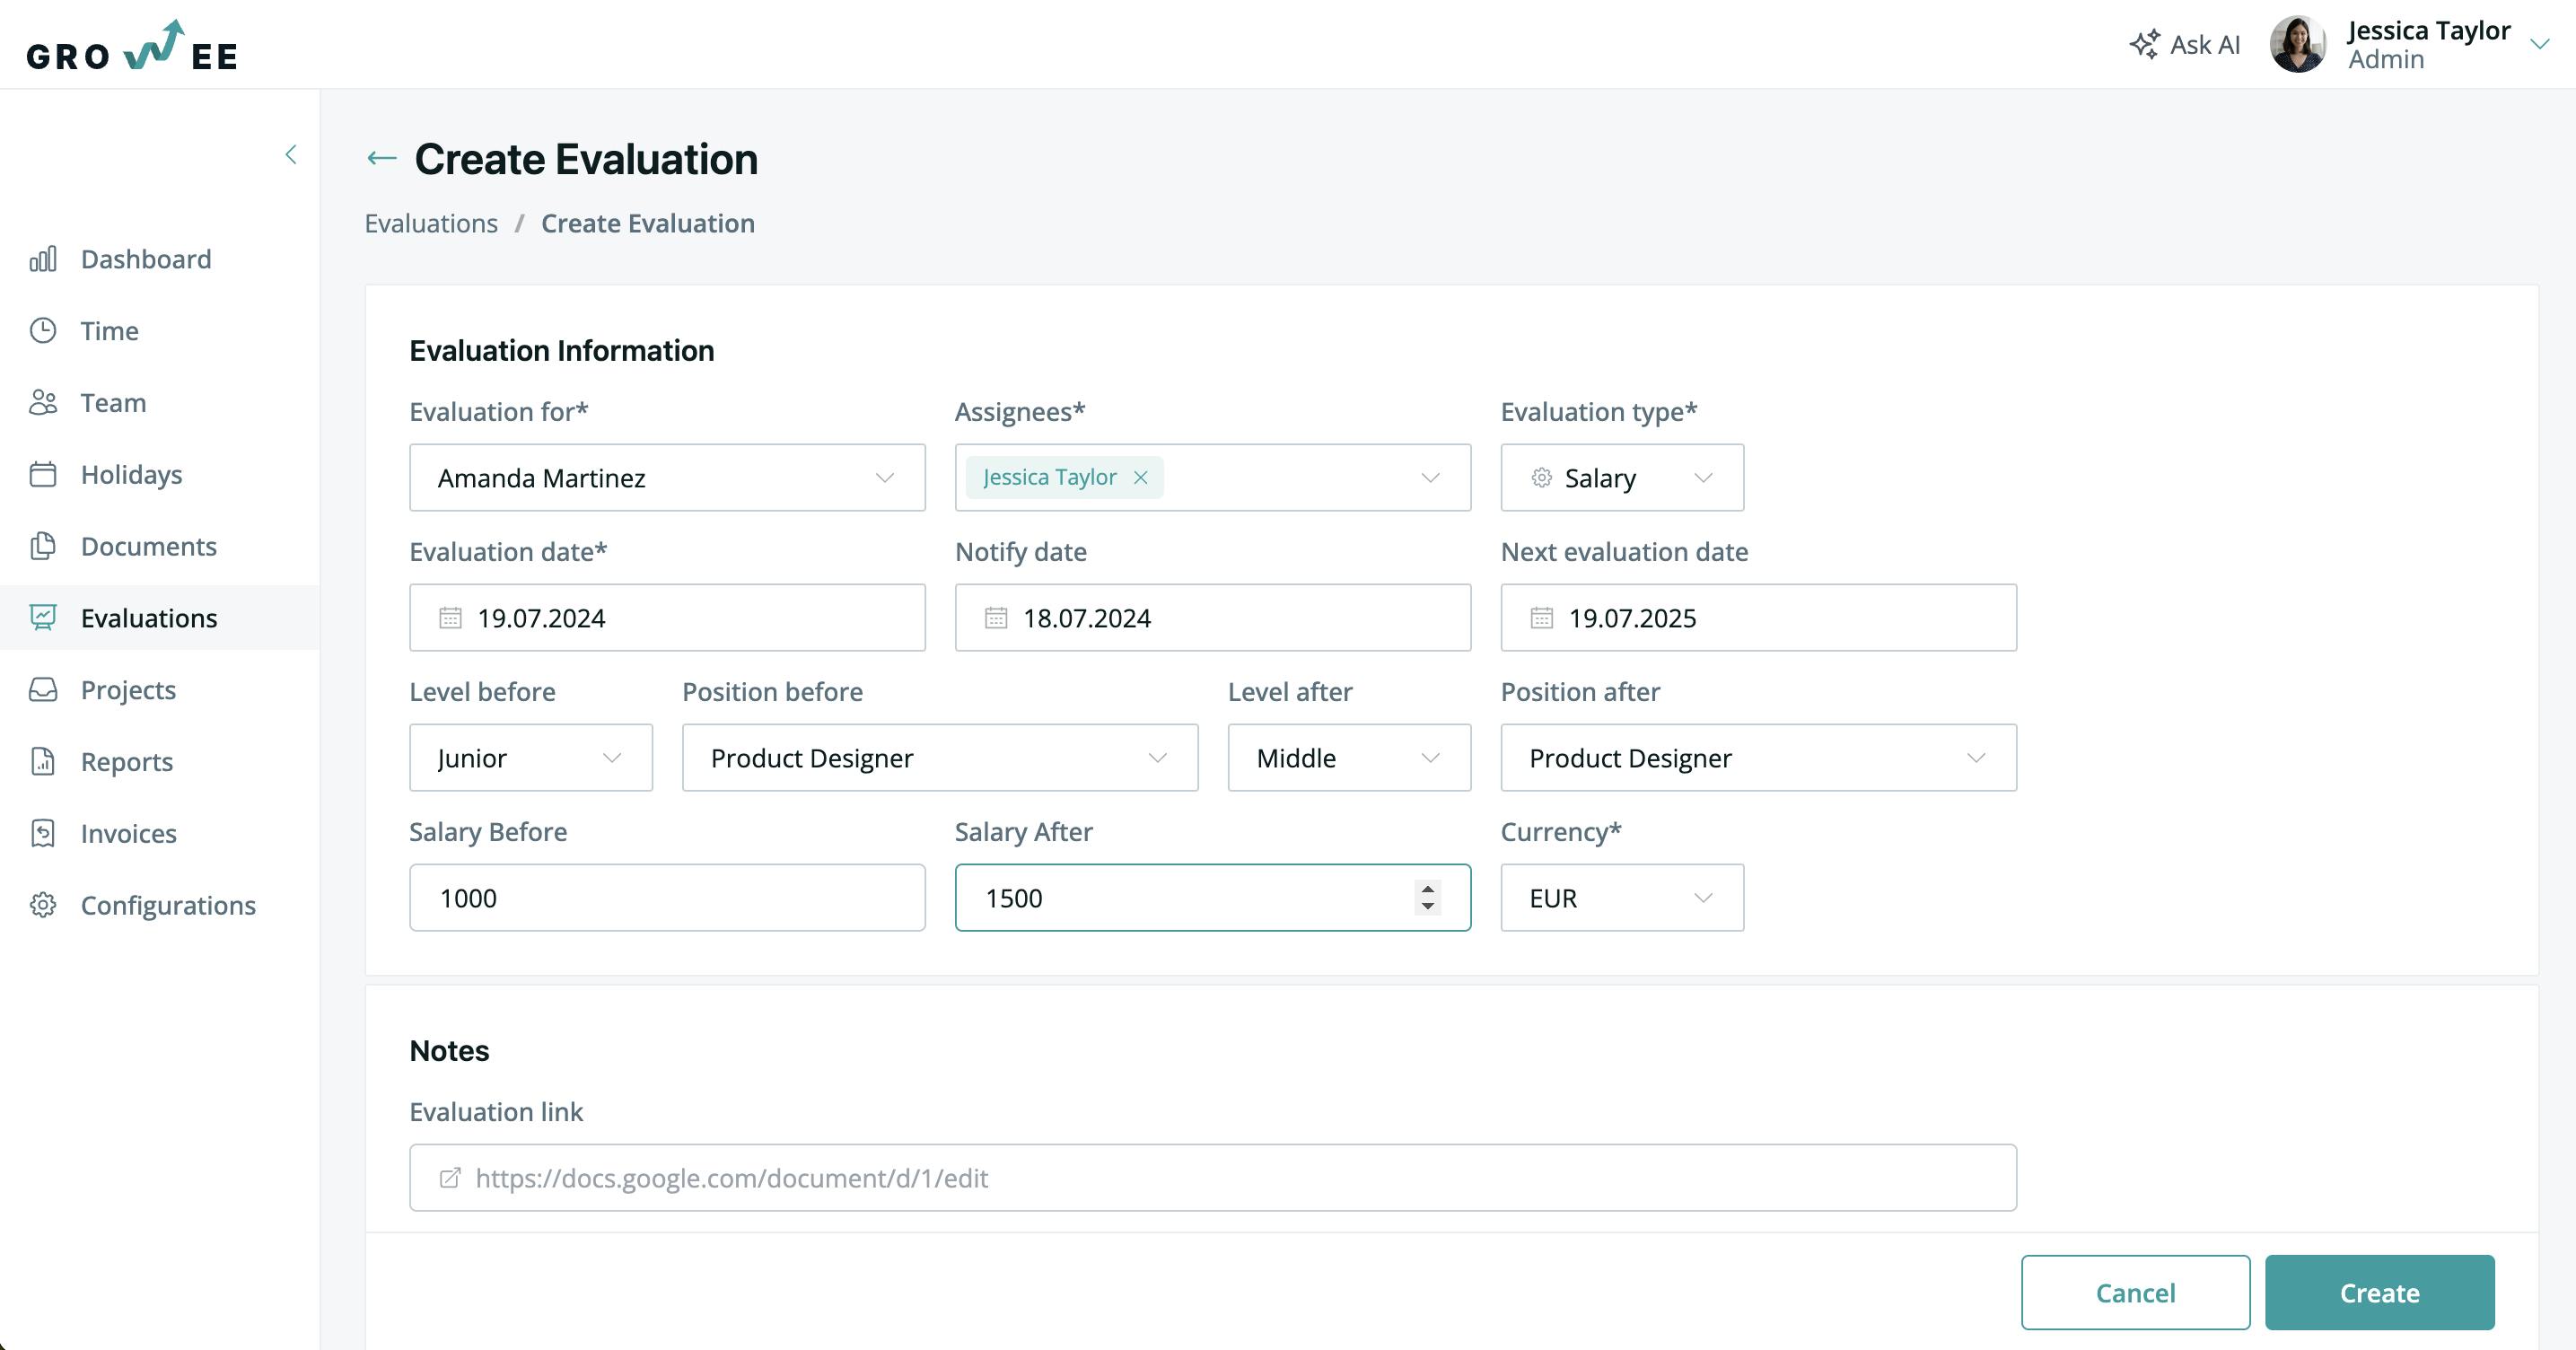Viewport: 2576px width, 1350px height.
Task: Click the Evaluation link input field
Action: (x=1213, y=1178)
